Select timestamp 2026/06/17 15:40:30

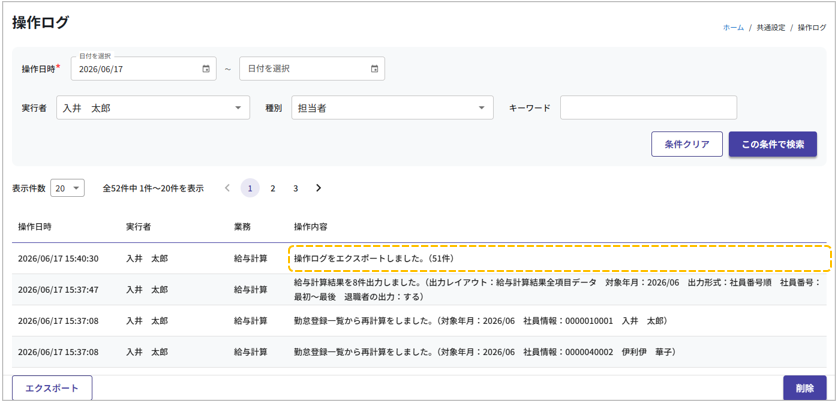[x=58, y=258]
